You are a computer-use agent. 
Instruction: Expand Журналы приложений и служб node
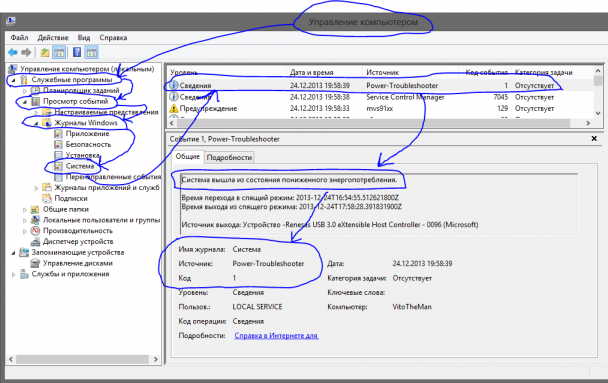pos(36,188)
